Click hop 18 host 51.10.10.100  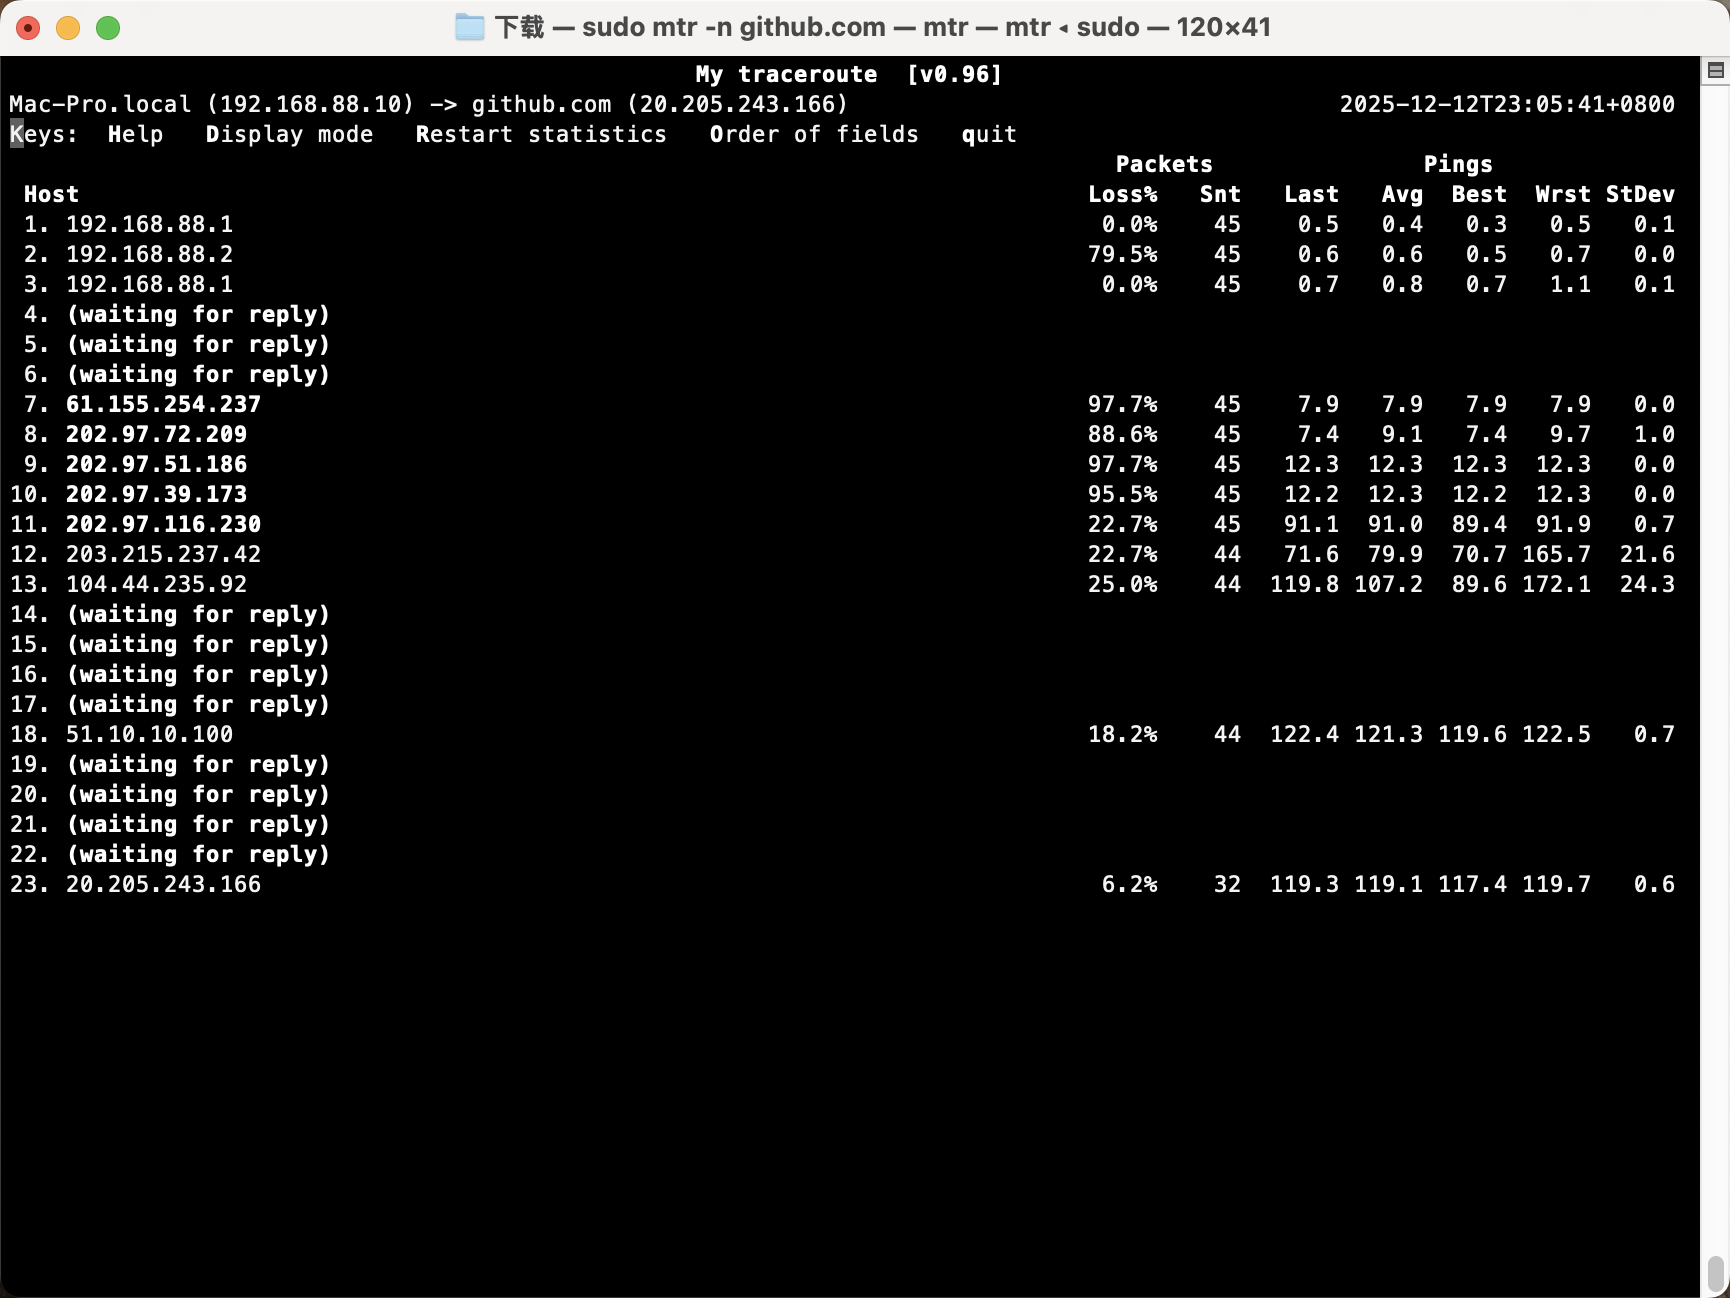(x=149, y=734)
